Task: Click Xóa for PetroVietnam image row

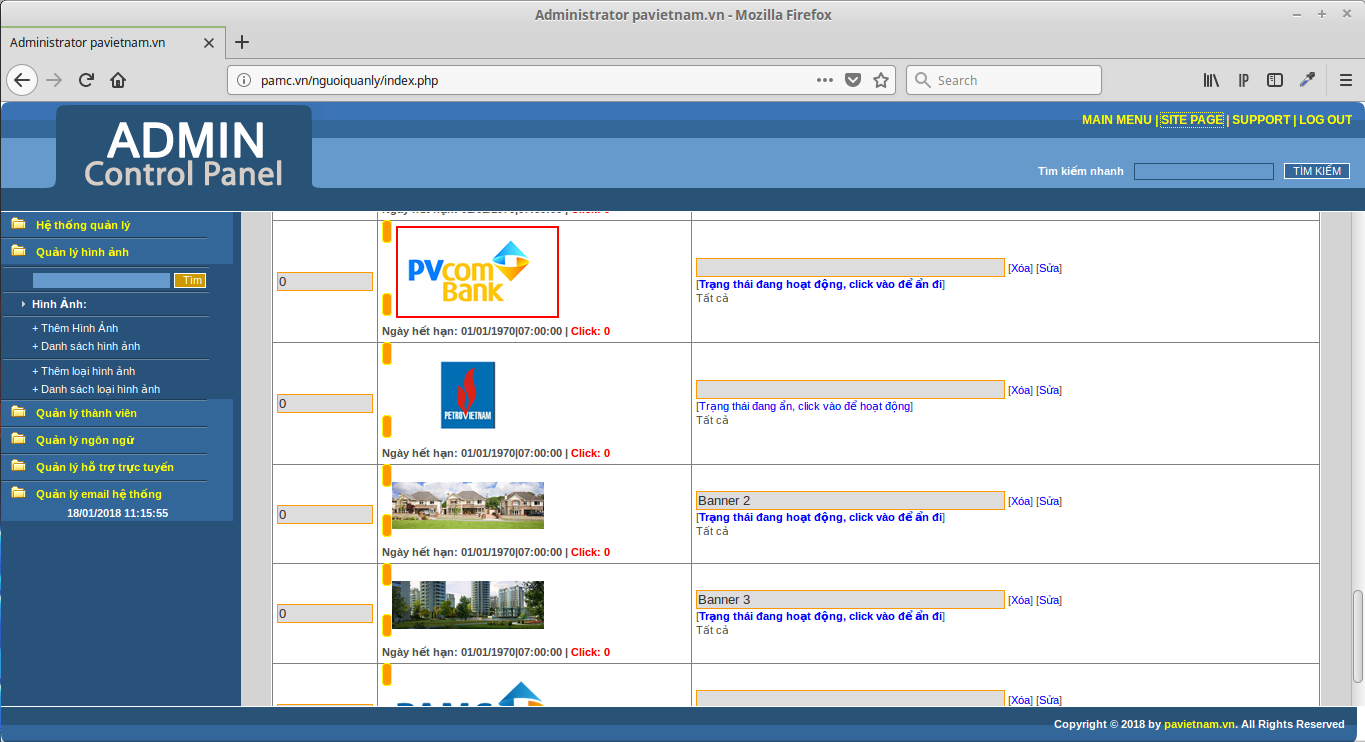Action: point(1020,390)
